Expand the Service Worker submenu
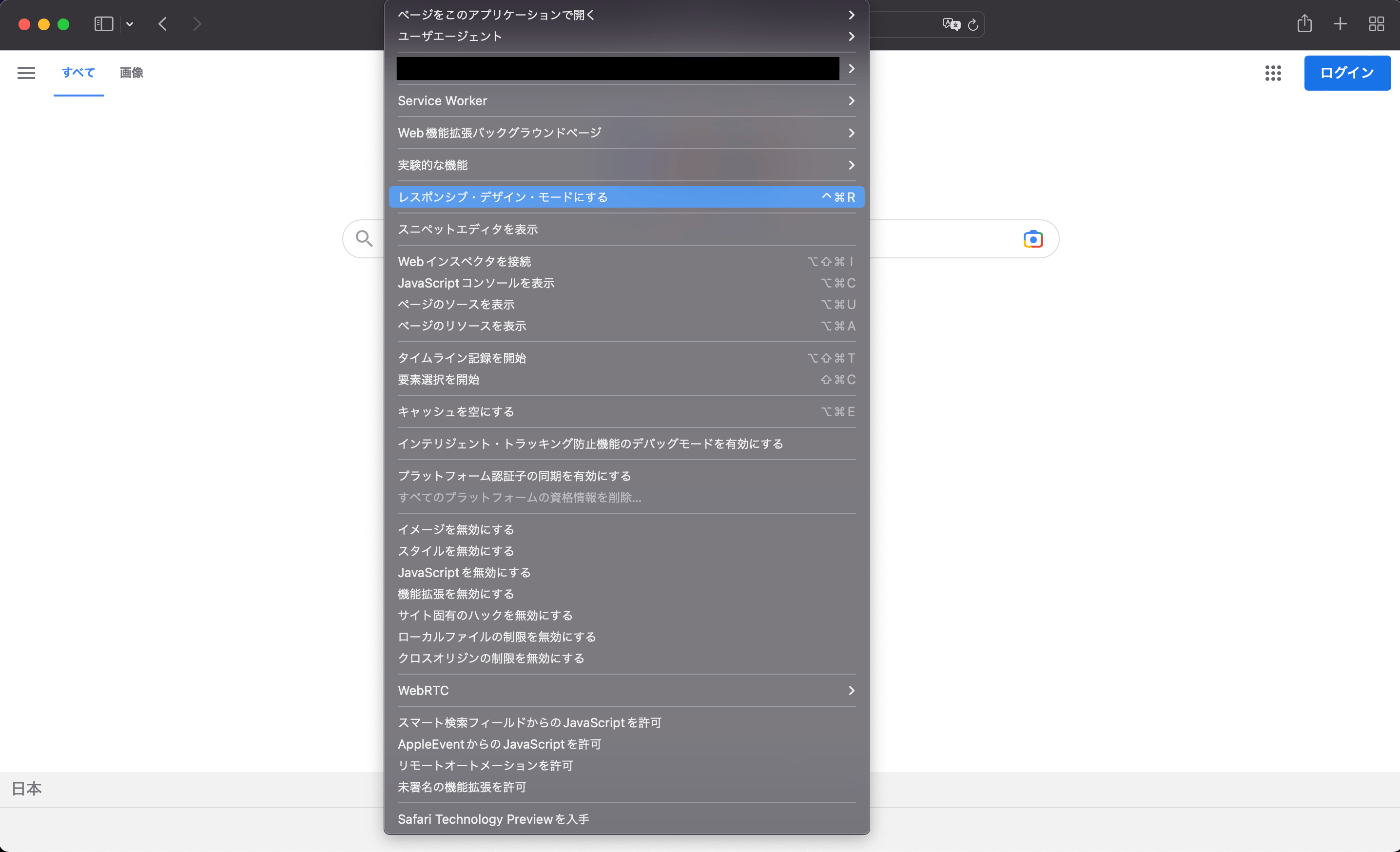The image size is (1400, 852). pyautogui.click(x=627, y=101)
